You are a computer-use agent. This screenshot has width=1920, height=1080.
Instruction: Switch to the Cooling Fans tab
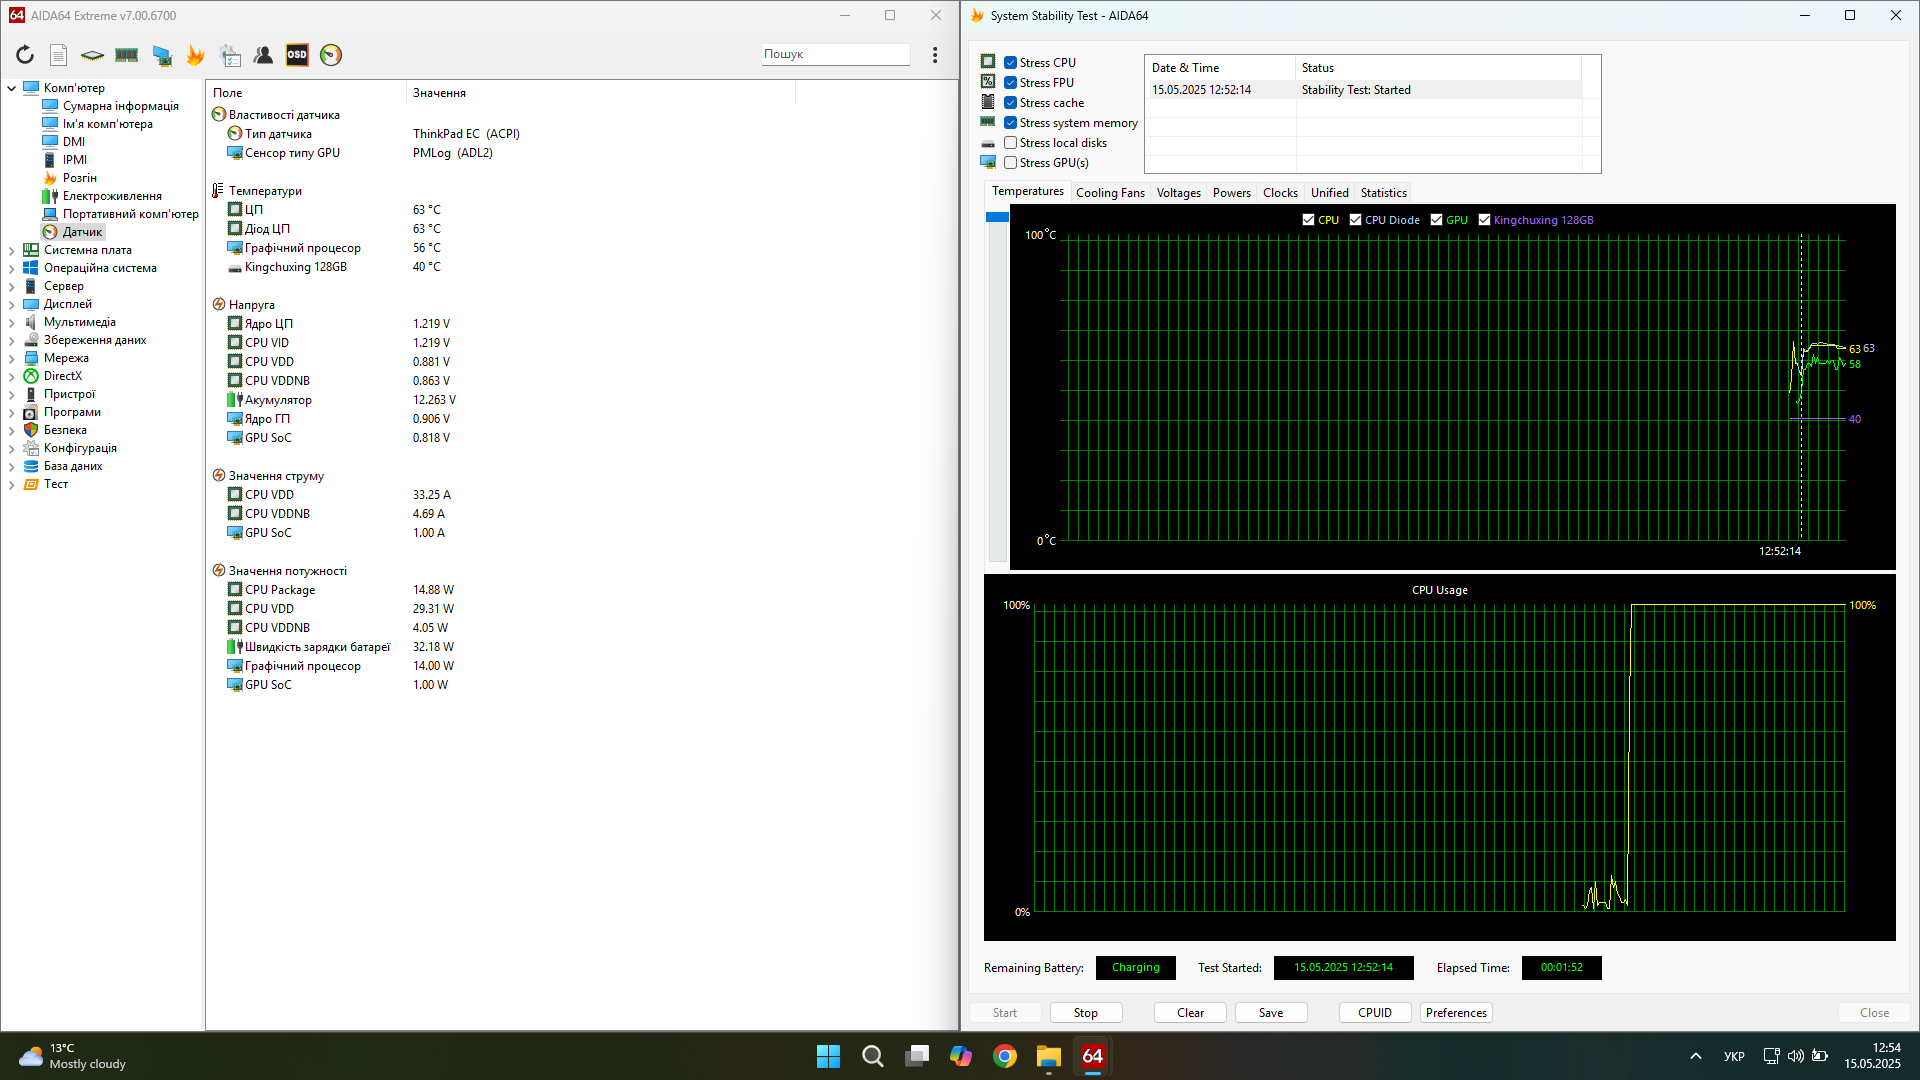point(1110,193)
